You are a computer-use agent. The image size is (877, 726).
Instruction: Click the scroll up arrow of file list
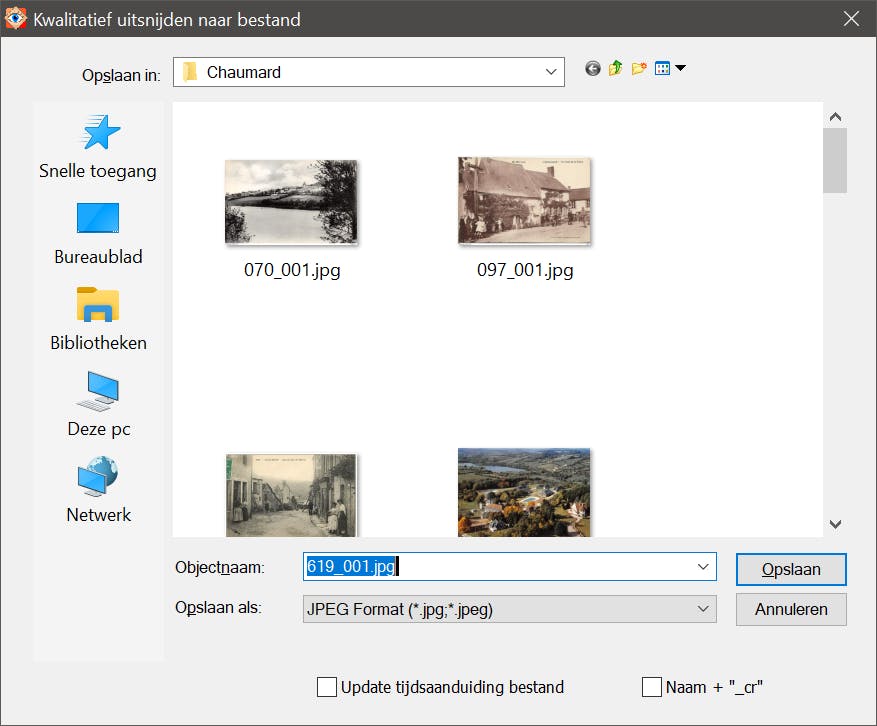pyautogui.click(x=836, y=117)
